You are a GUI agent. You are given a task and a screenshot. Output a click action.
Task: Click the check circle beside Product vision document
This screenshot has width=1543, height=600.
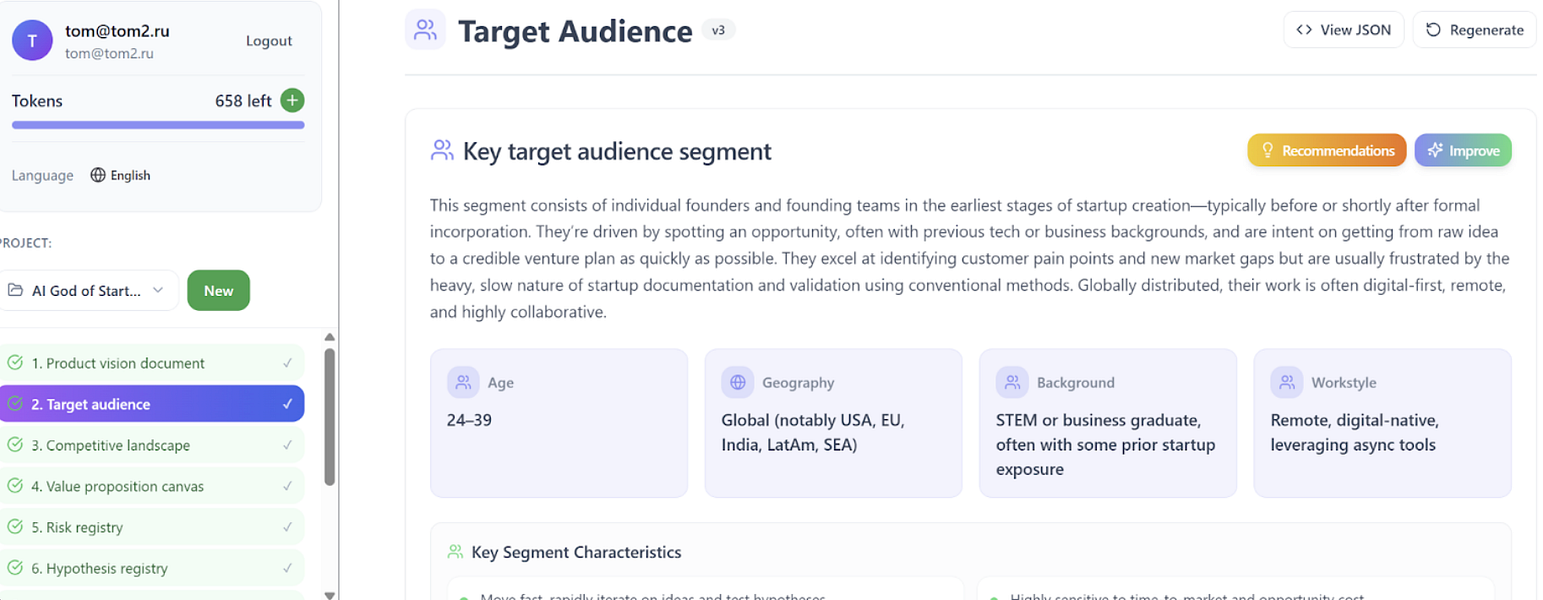(x=15, y=363)
